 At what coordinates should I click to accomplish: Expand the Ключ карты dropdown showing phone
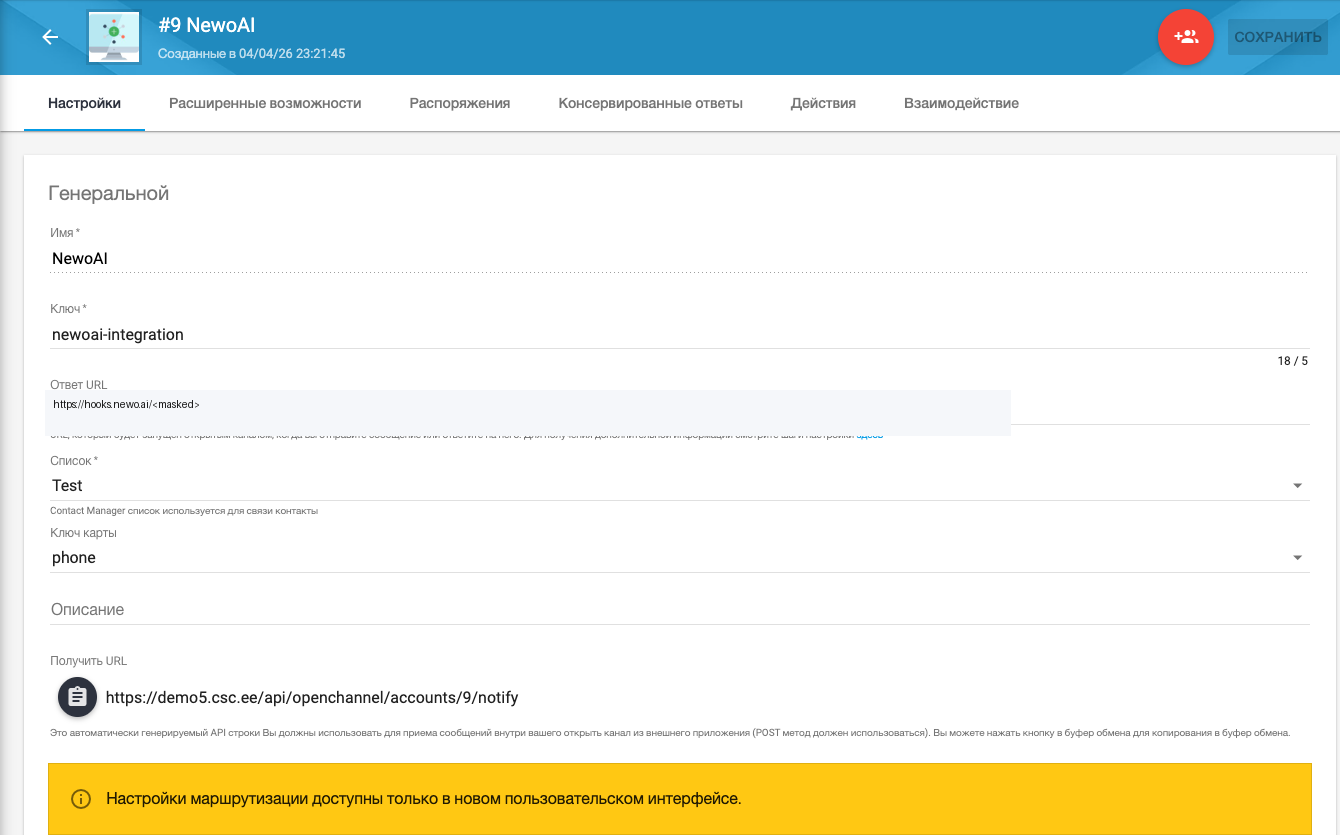(x=679, y=558)
